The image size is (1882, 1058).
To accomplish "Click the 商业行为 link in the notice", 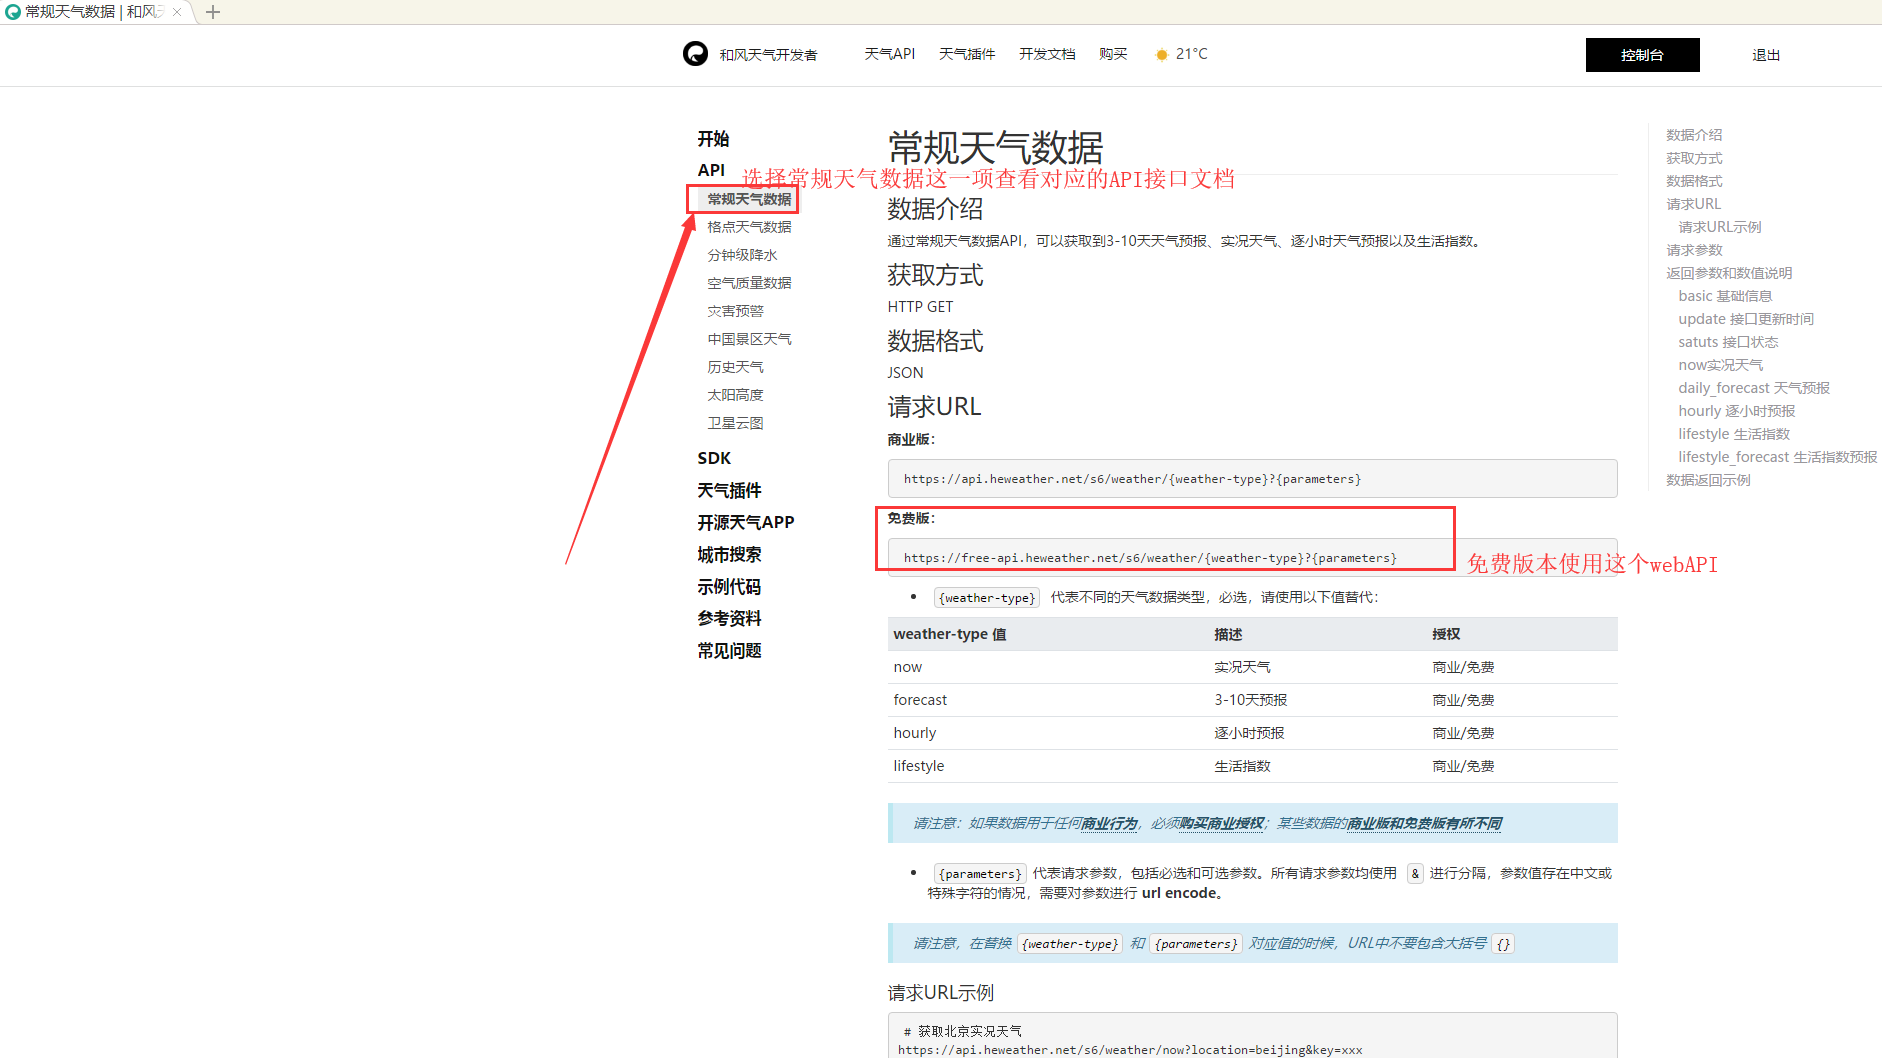I will [x=1110, y=823].
